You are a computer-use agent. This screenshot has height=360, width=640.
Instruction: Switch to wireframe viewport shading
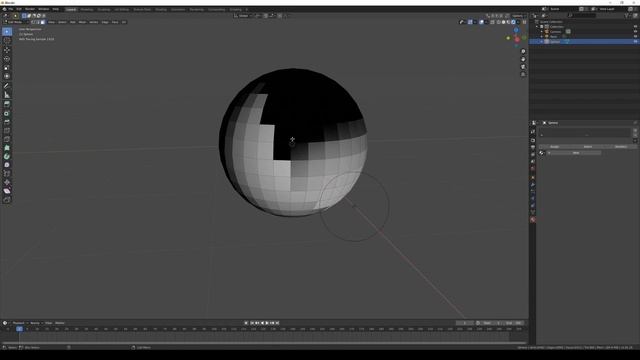tap(499, 22)
